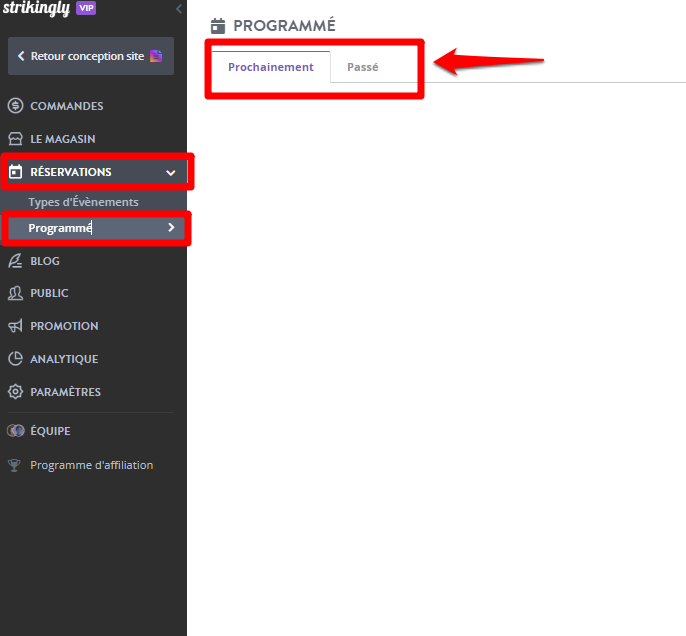
Task: Open the PARAMÈTRES section
Action: click(x=65, y=392)
